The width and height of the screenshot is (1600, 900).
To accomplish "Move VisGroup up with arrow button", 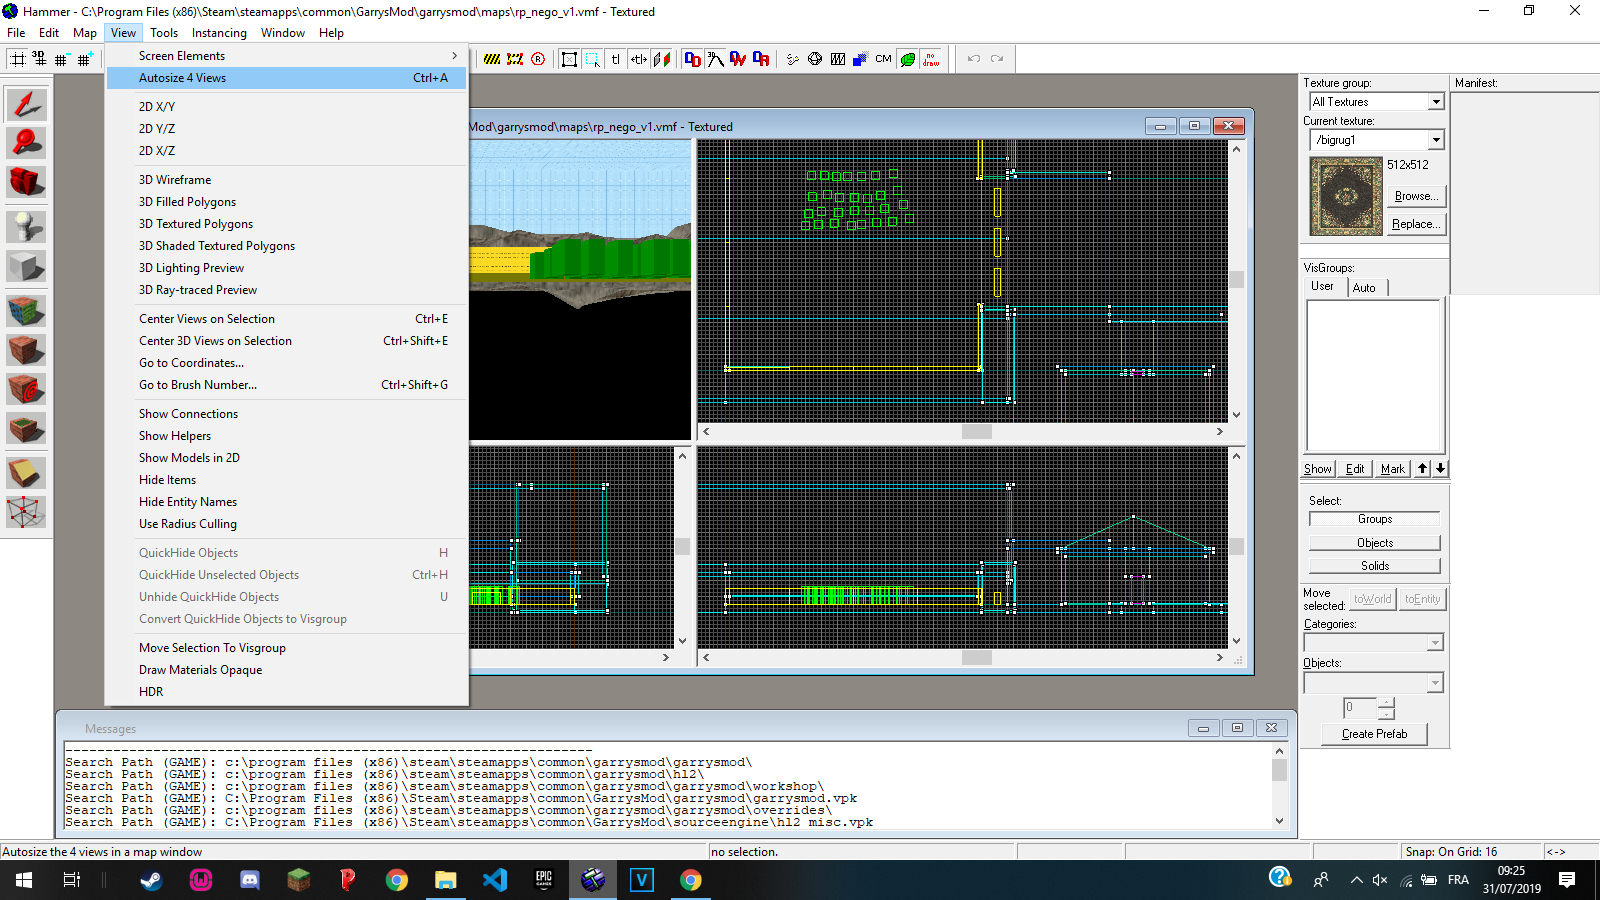I will [1422, 469].
